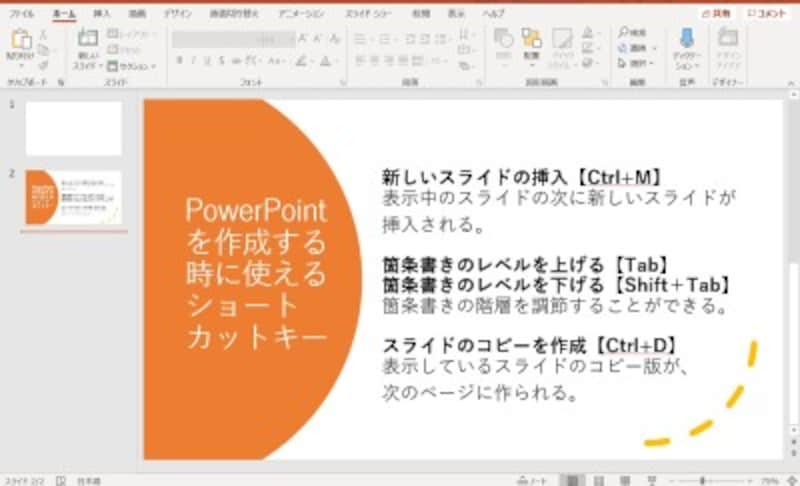Open the File (ファイル) tab
Viewport: 800px width, 486px height.
(22, 14)
